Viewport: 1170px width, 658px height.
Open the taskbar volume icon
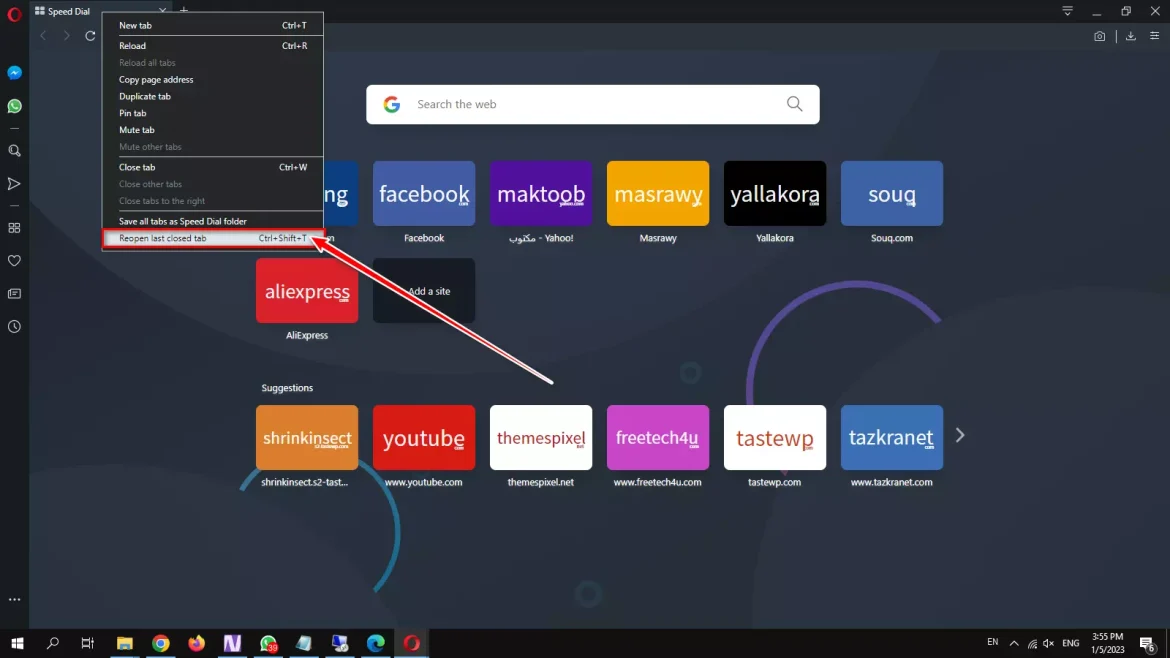click(1048, 643)
